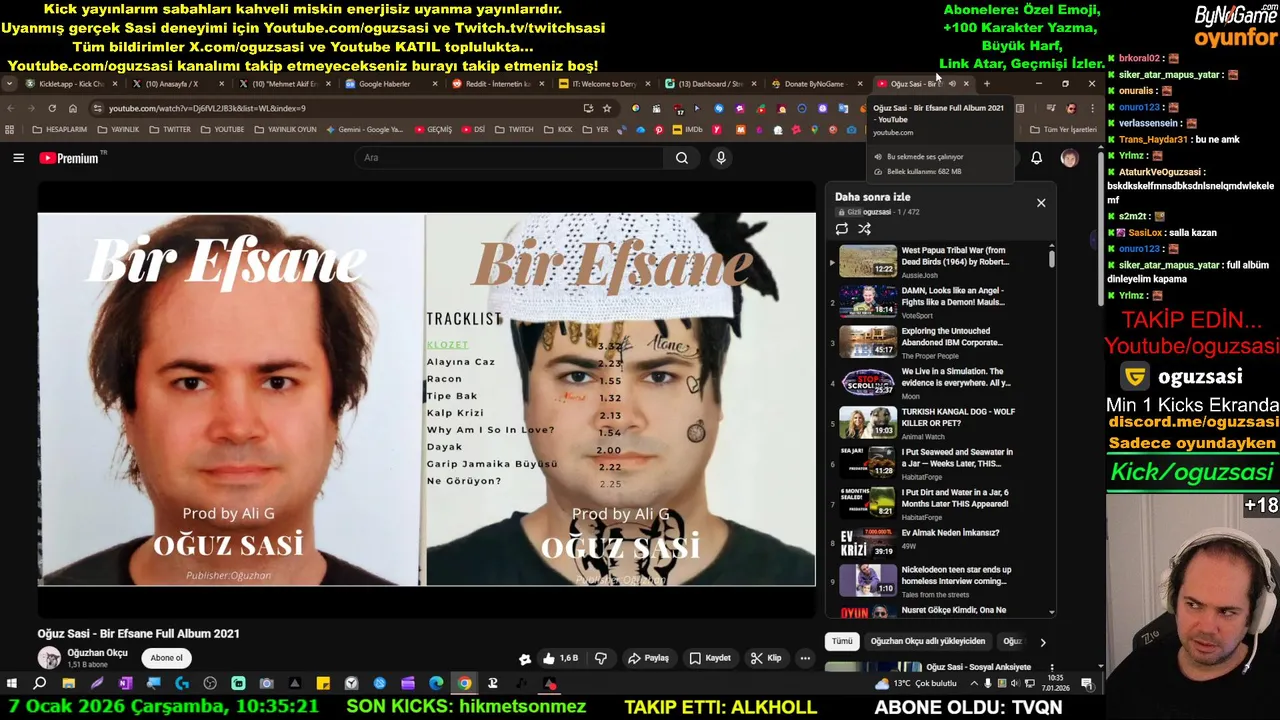
Task: Play West Papua Tribal War playlist video
Action: click(x=935, y=261)
